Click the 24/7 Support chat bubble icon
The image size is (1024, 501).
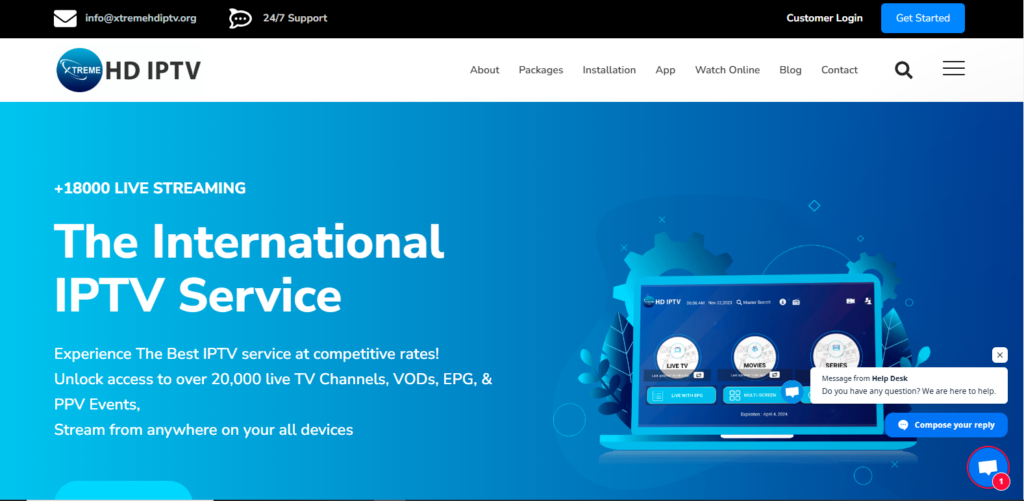click(x=240, y=18)
